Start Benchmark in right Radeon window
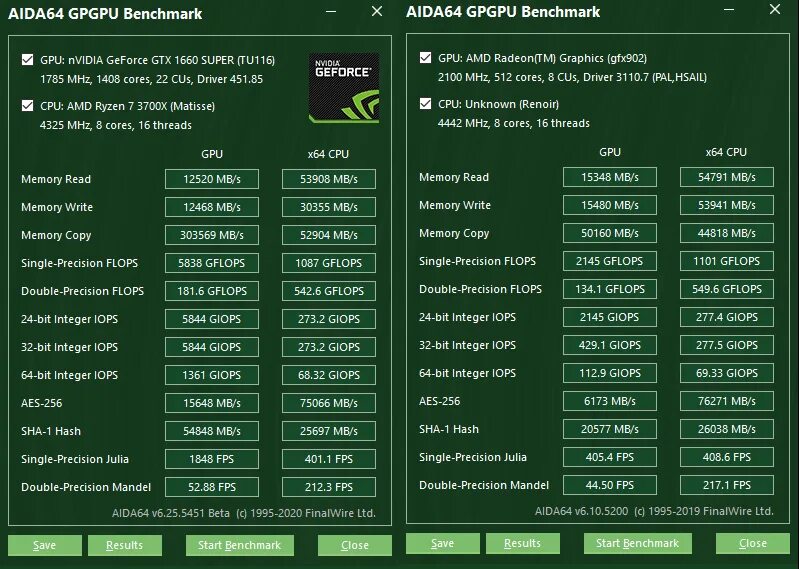Viewport: 799px width, 569px height. (x=637, y=543)
